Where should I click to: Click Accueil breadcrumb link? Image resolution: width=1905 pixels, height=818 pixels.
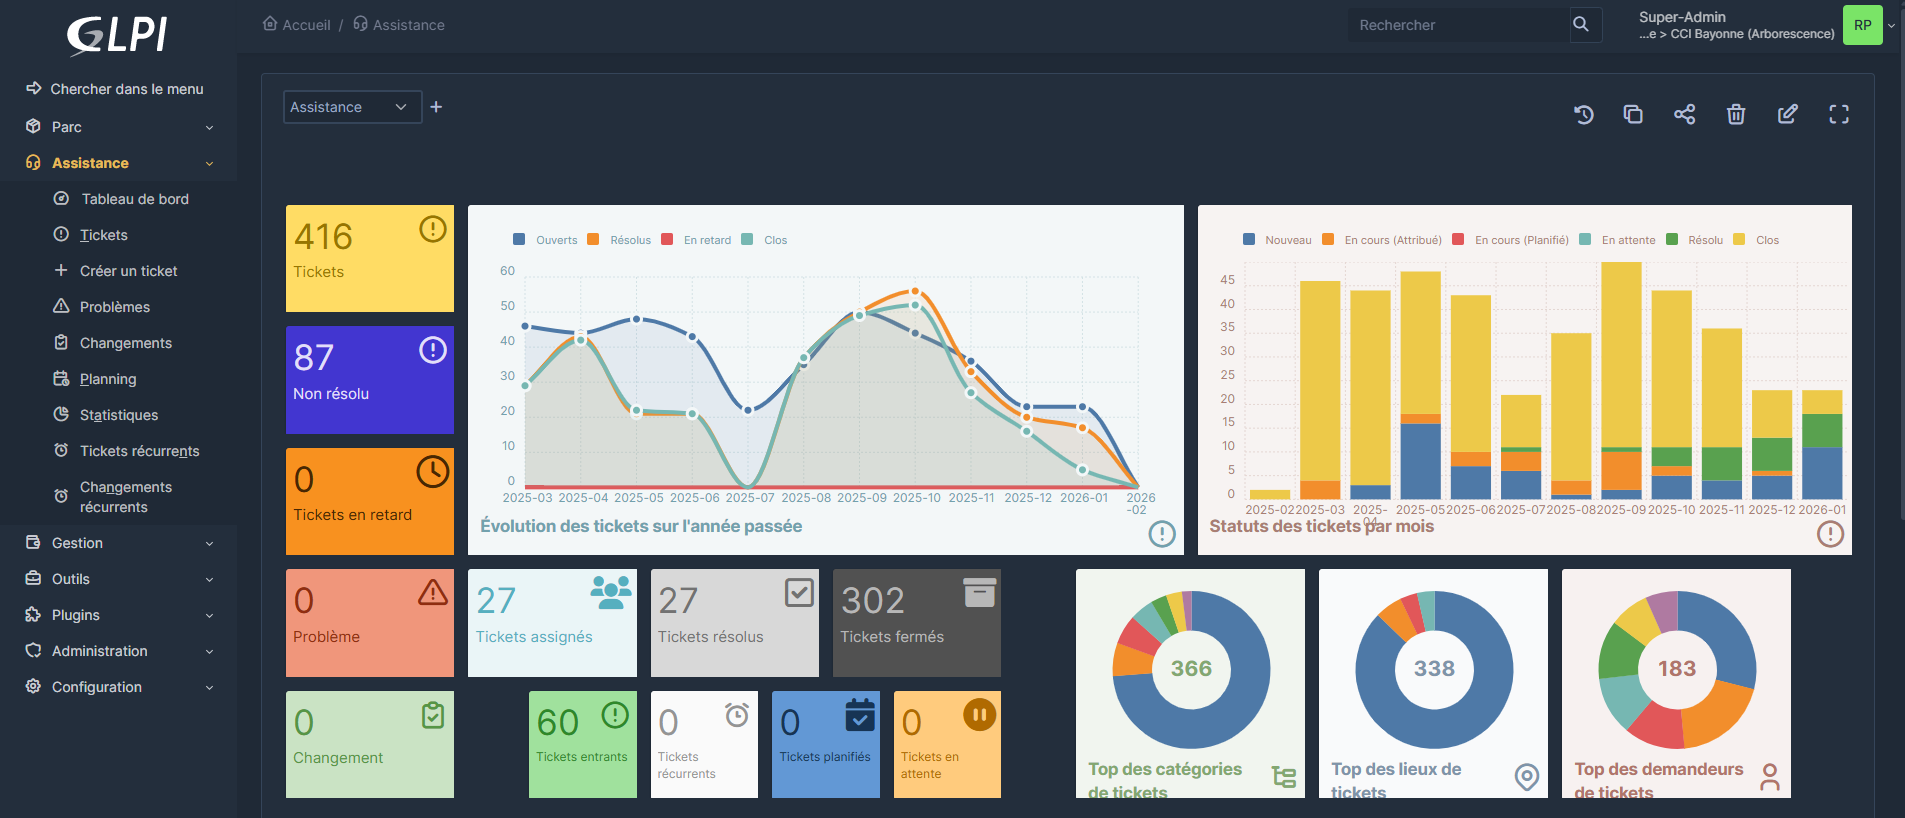coord(306,25)
